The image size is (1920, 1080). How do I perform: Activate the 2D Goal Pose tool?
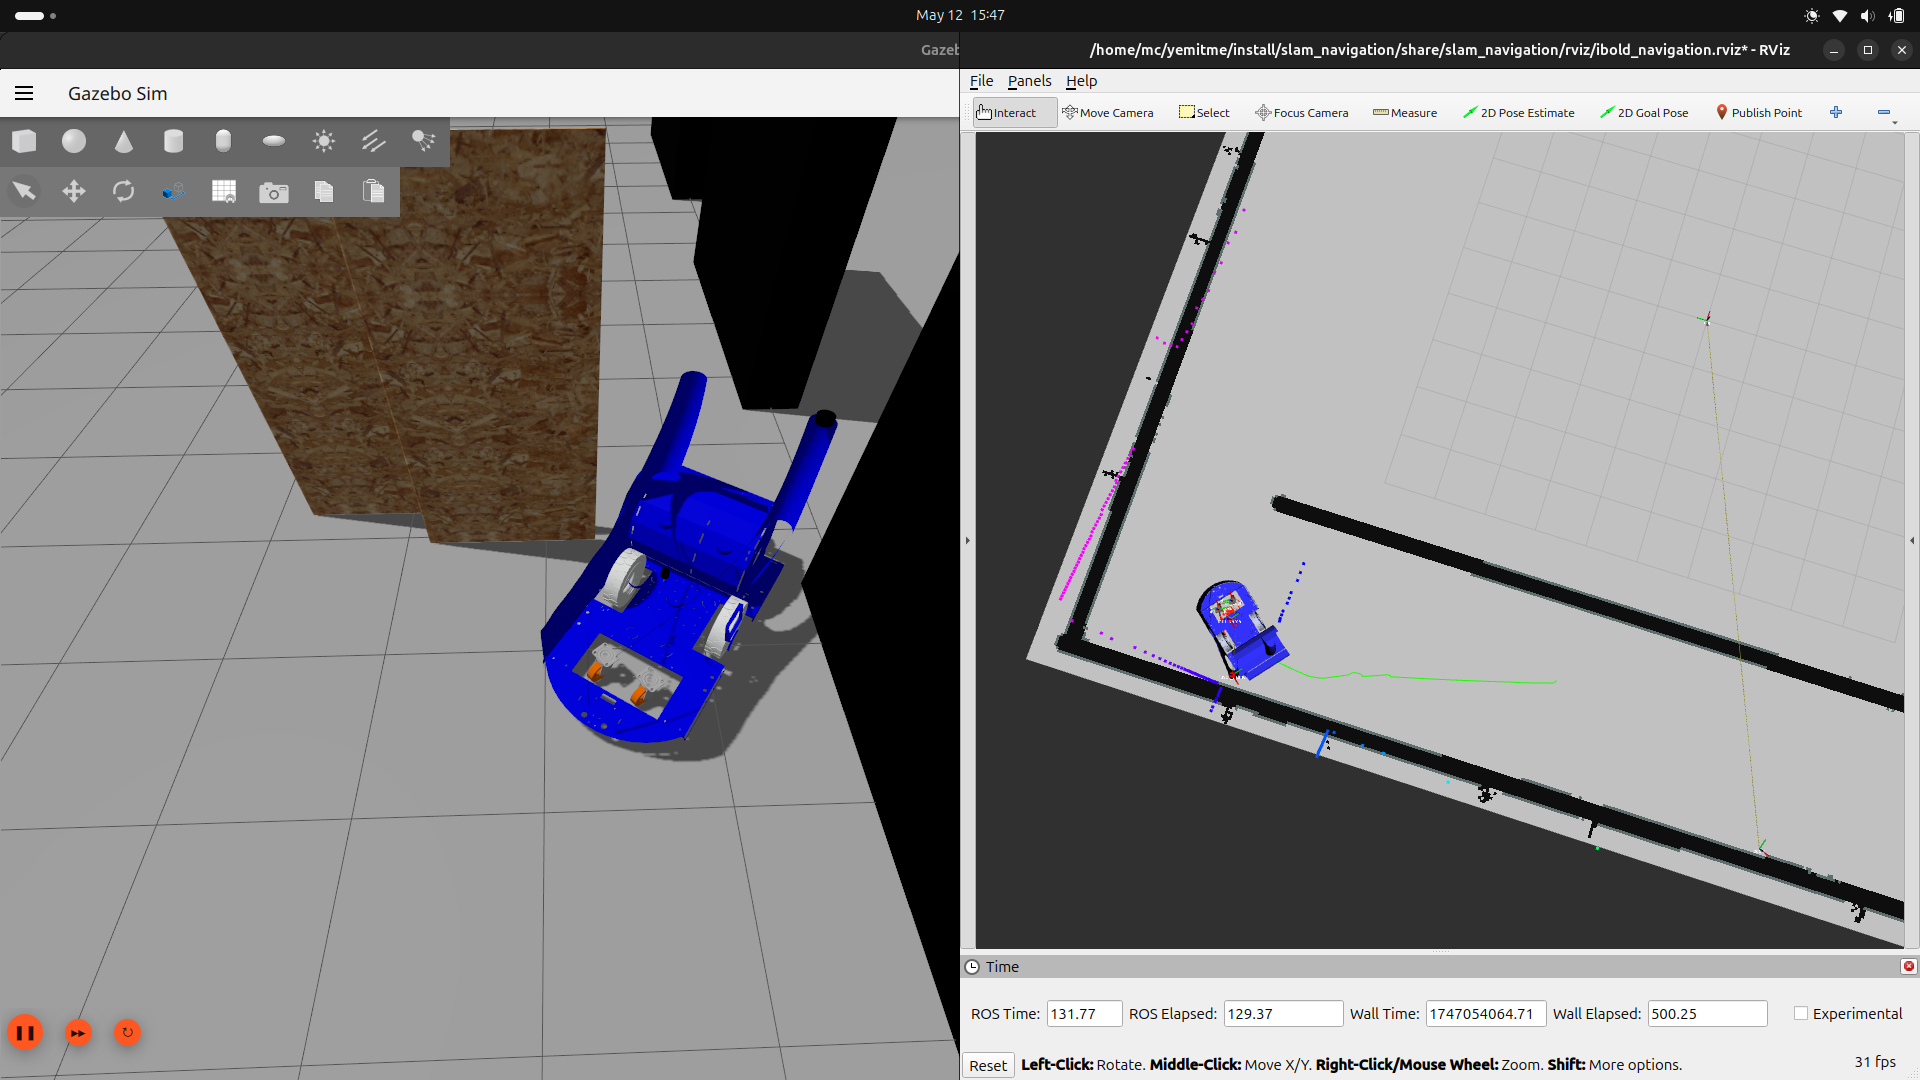pos(1644,113)
